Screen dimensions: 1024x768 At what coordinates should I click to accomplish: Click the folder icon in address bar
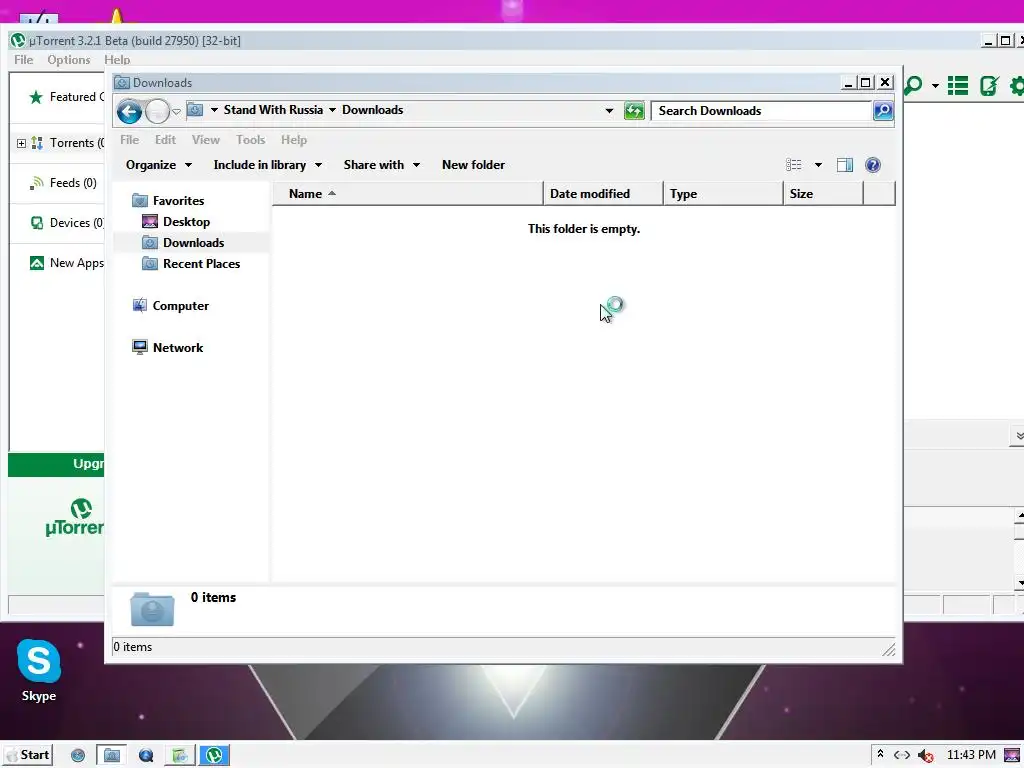[x=195, y=110]
